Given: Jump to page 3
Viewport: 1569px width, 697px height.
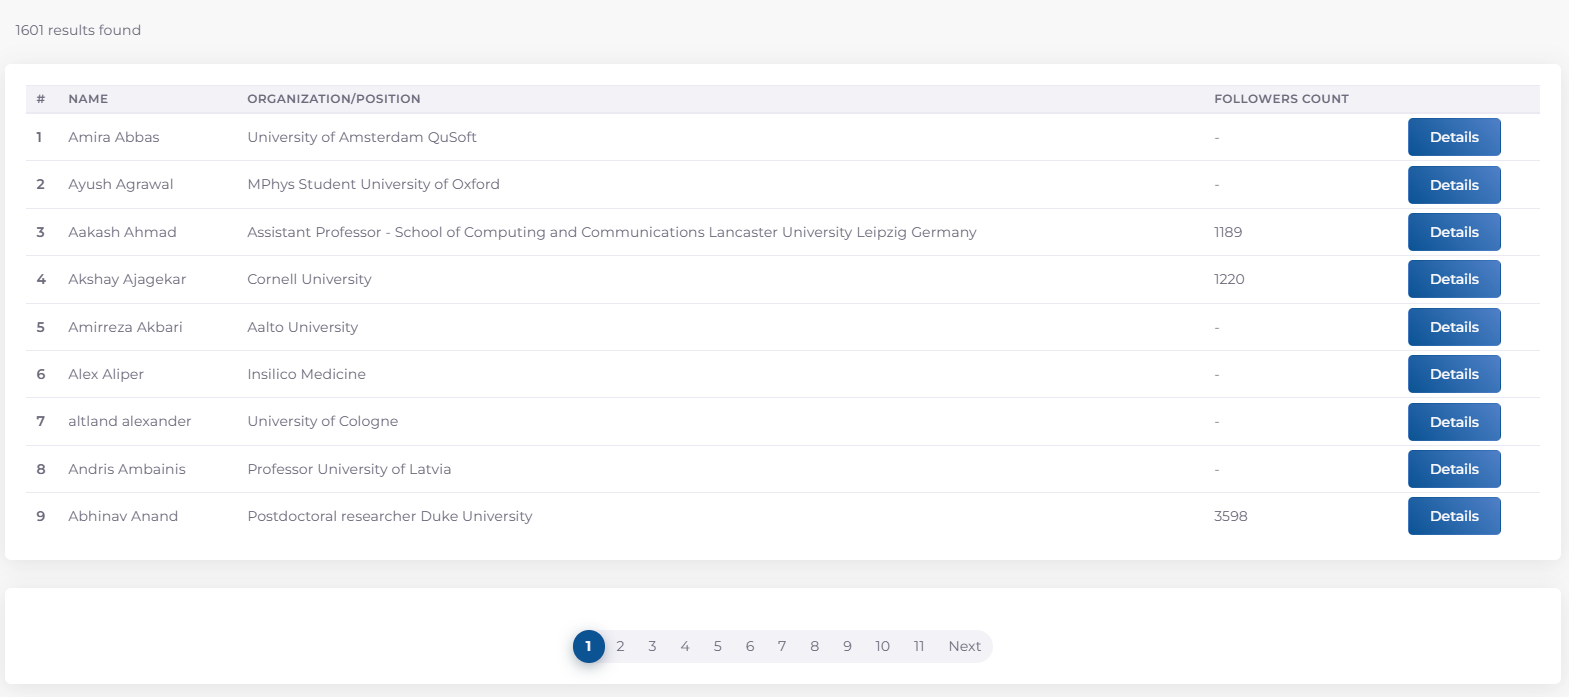Looking at the screenshot, I should [652, 646].
